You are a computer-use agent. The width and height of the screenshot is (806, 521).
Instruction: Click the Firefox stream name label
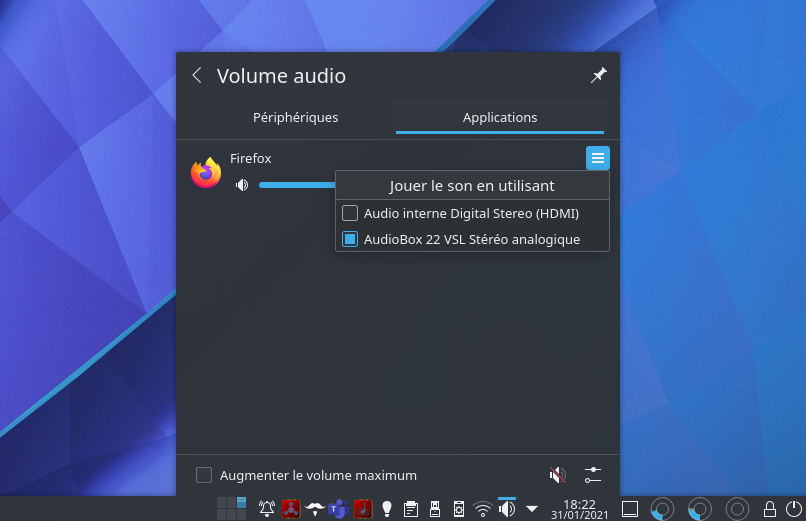250,158
